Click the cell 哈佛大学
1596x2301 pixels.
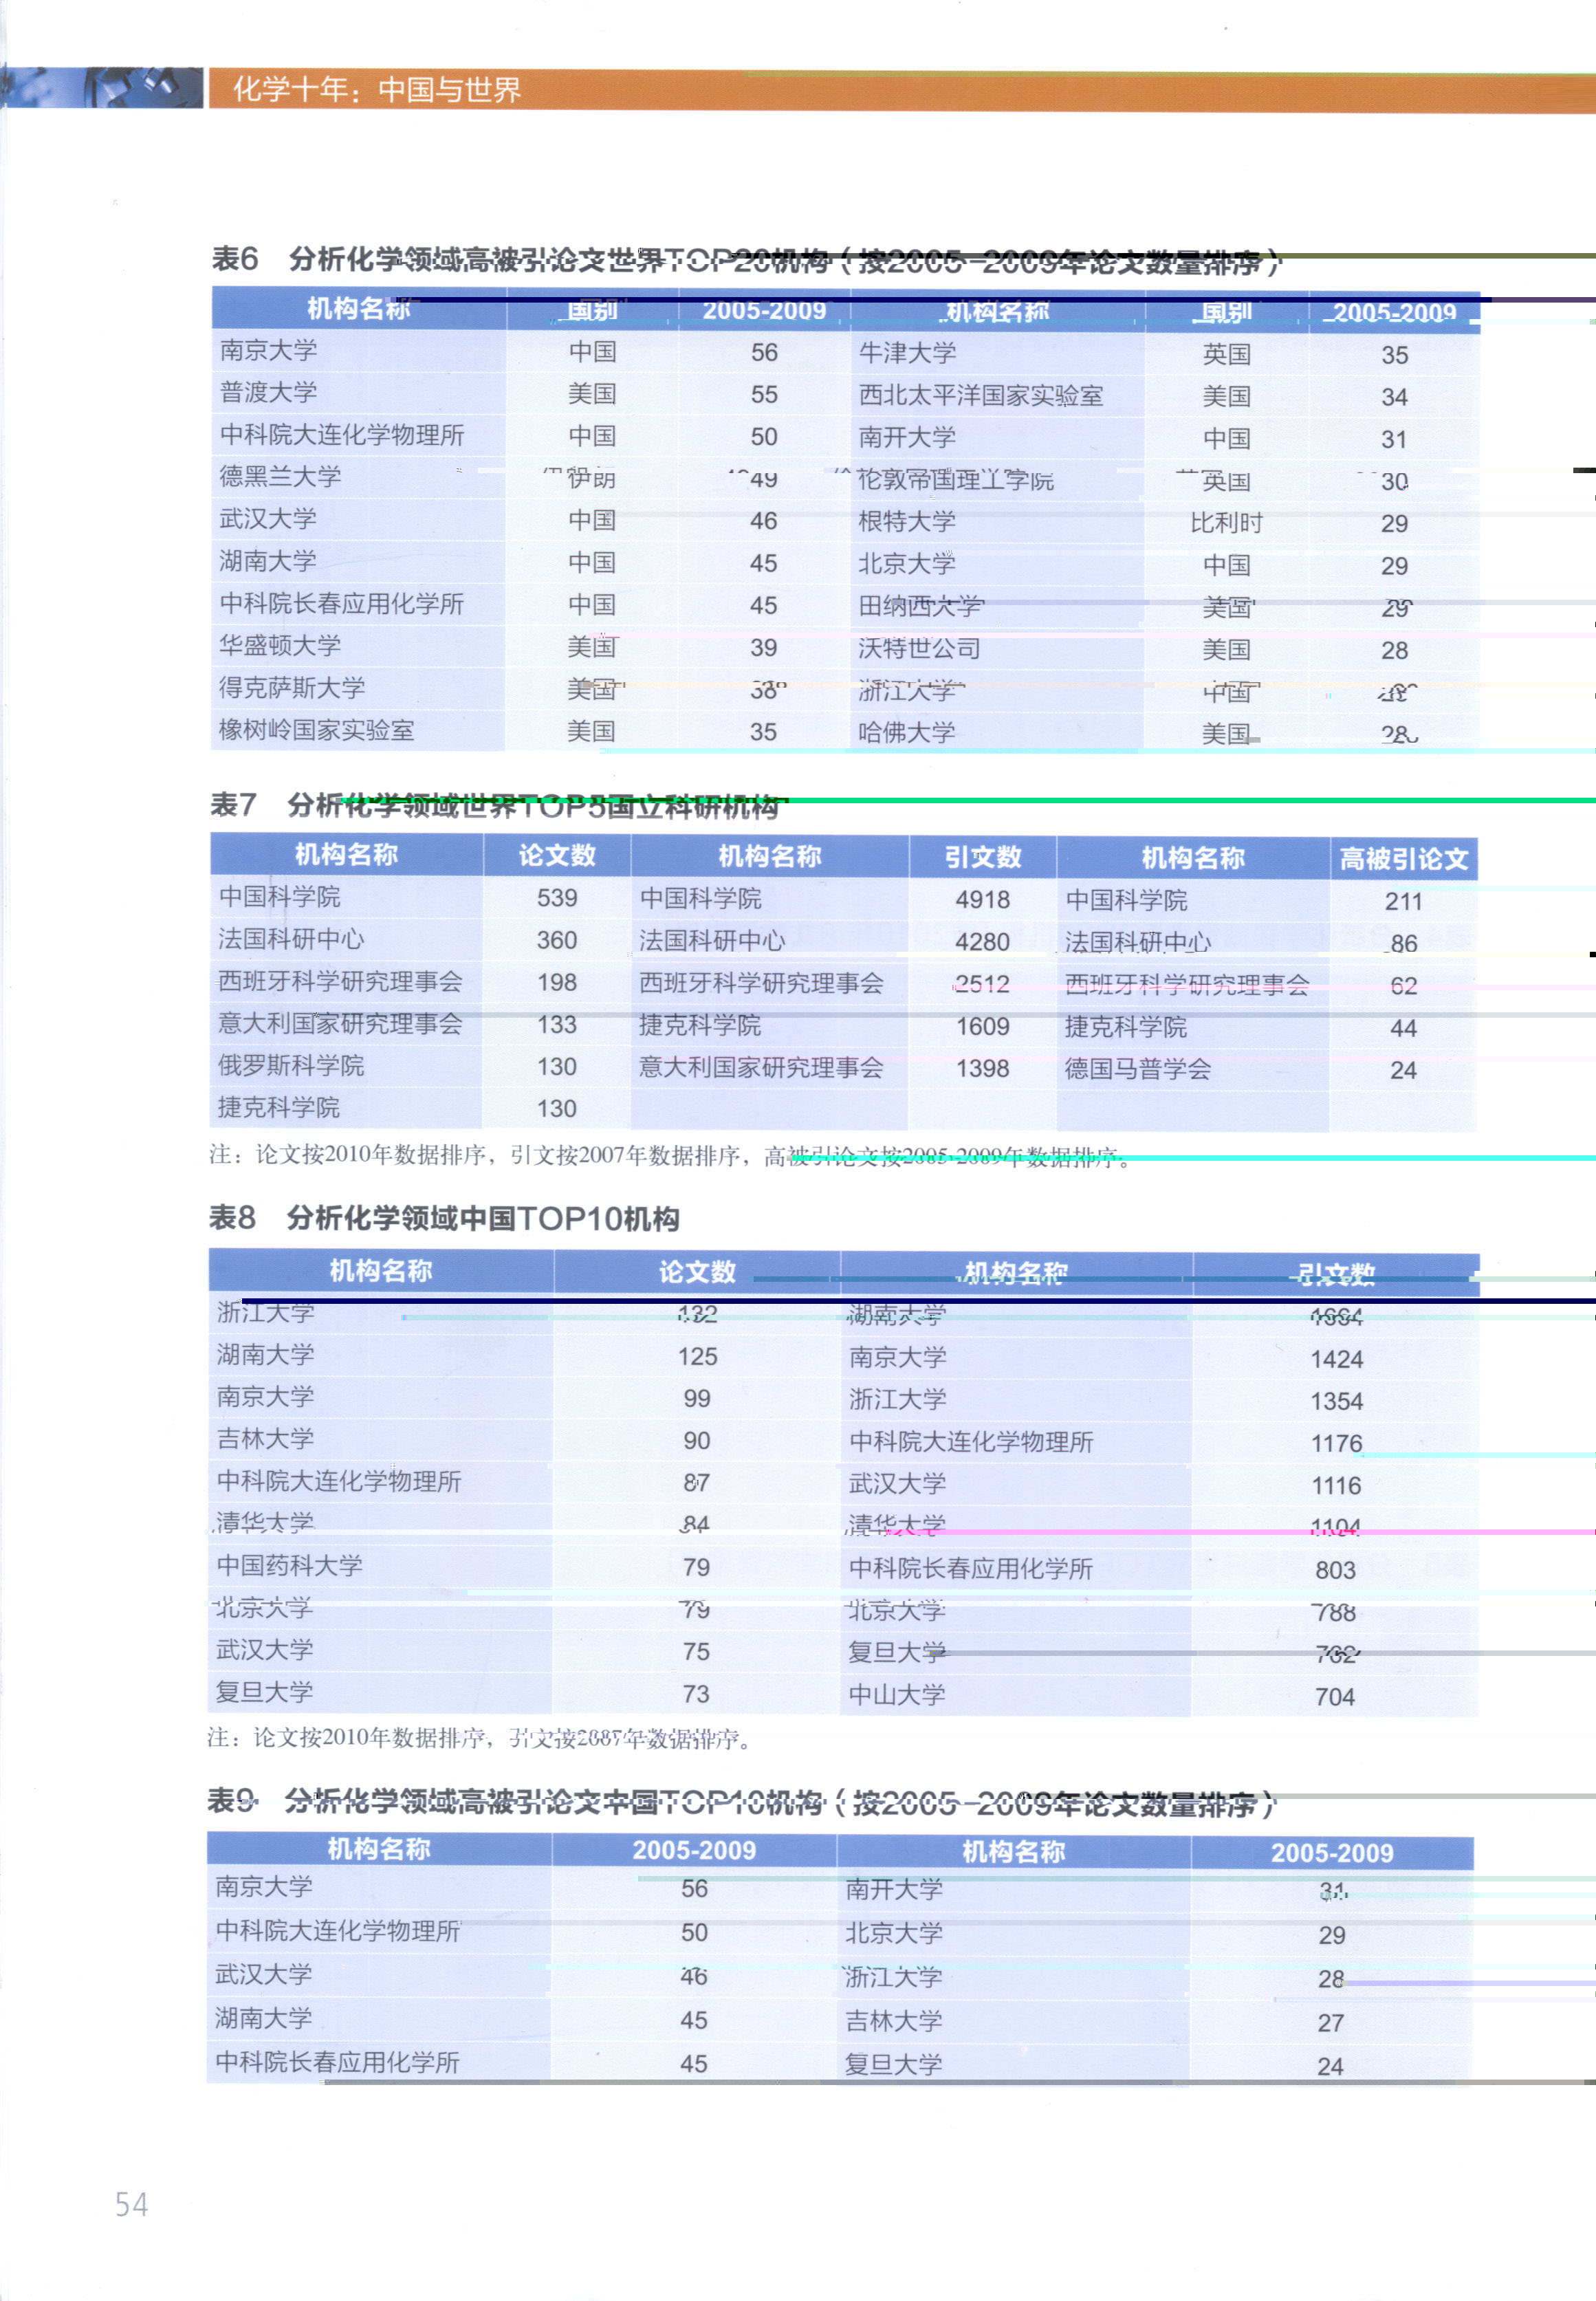tap(907, 732)
